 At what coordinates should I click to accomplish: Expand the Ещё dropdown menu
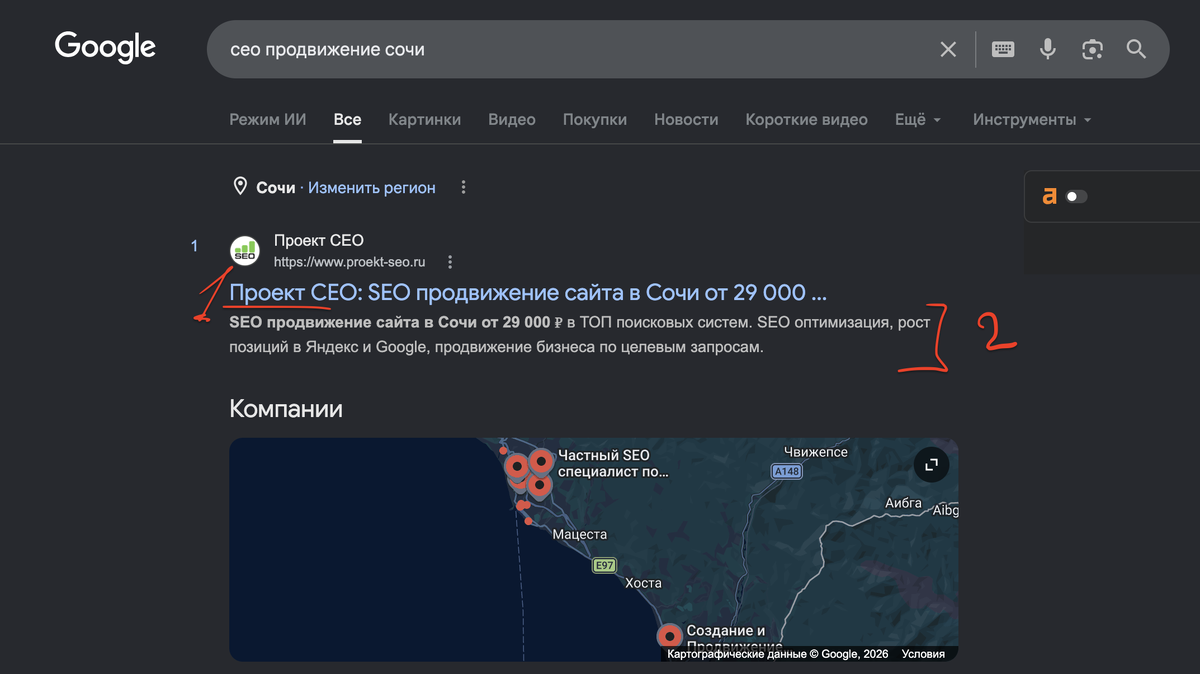[918, 119]
